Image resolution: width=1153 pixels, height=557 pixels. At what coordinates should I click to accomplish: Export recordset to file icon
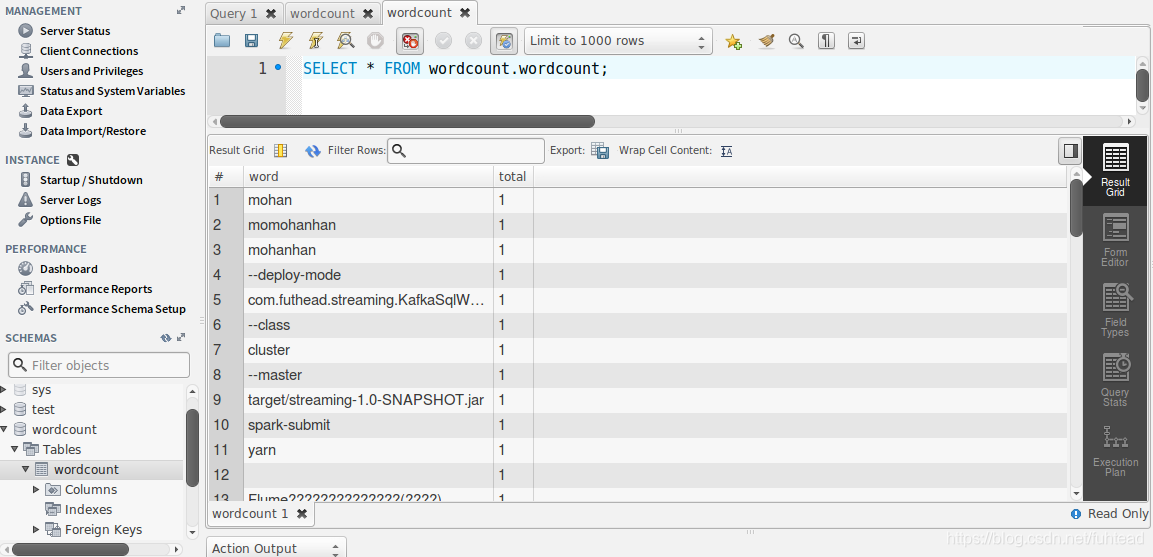(600, 151)
